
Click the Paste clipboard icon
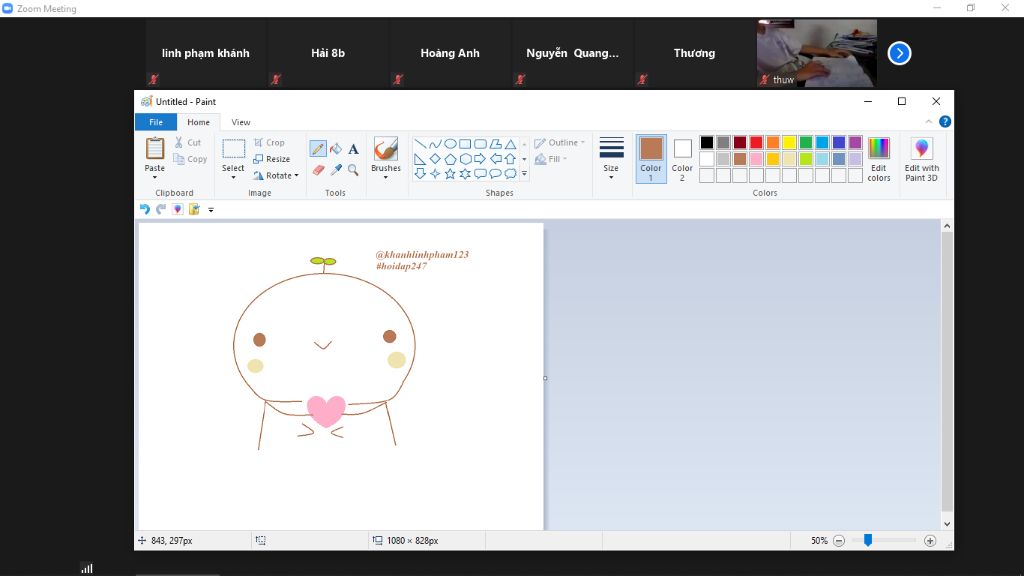[x=155, y=149]
